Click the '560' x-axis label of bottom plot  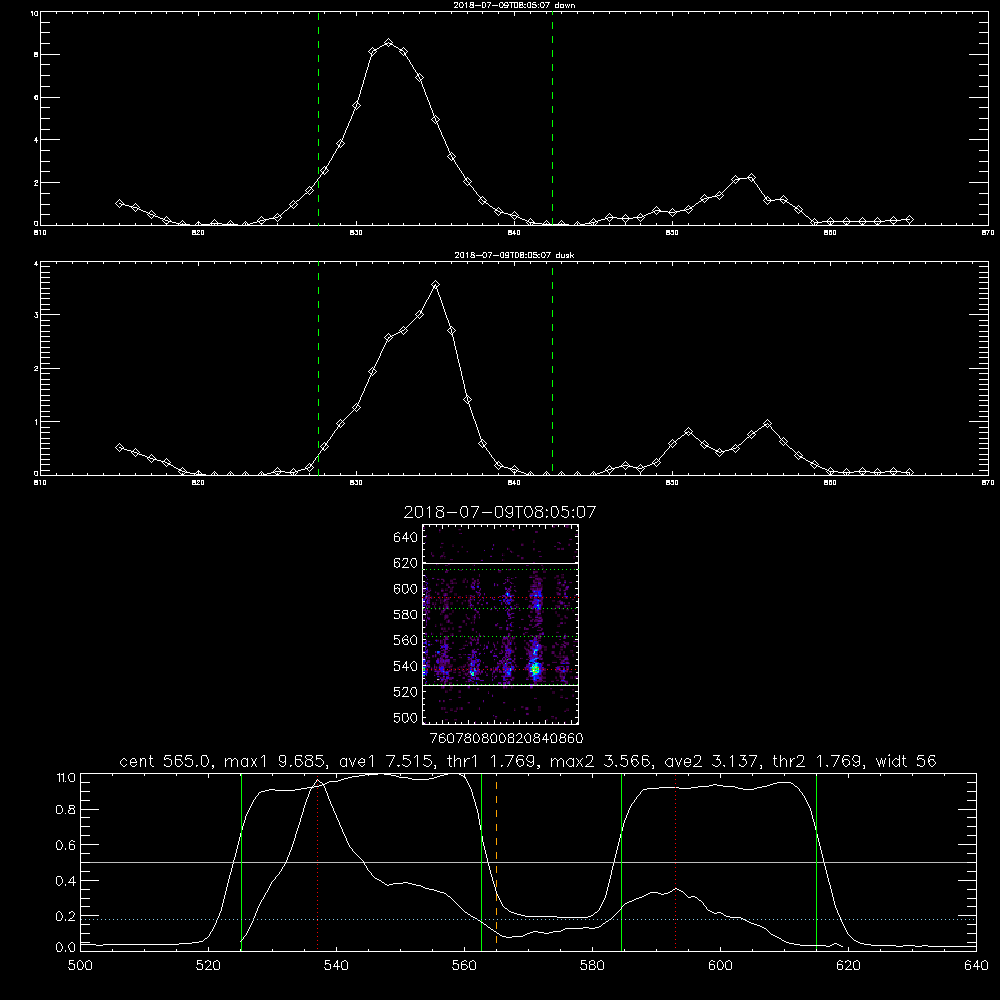464,966
